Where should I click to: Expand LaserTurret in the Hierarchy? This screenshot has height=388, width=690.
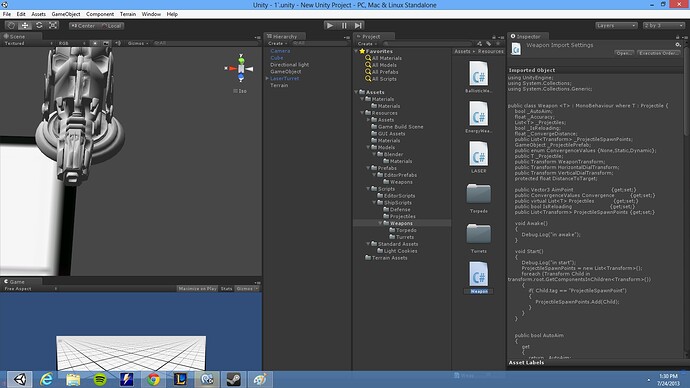(x=267, y=78)
